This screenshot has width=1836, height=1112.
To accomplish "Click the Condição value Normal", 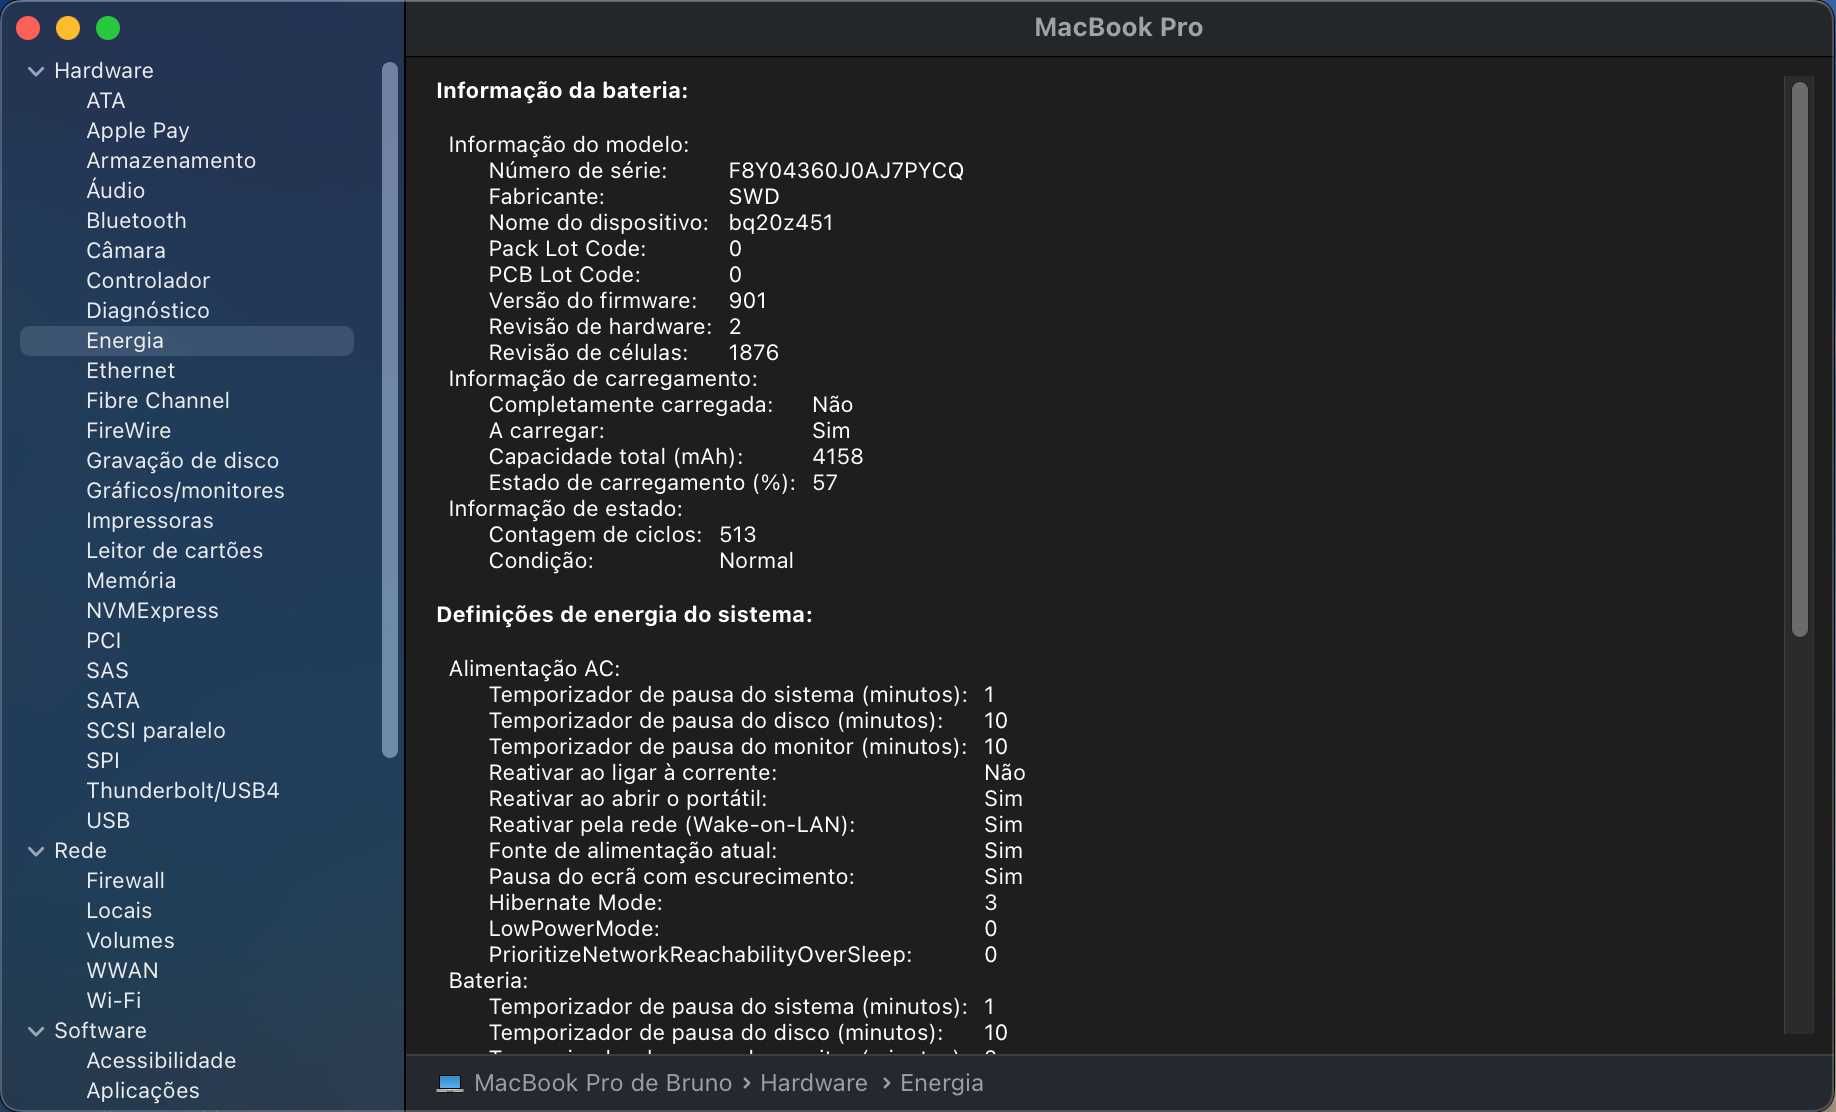I will click(756, 561).
